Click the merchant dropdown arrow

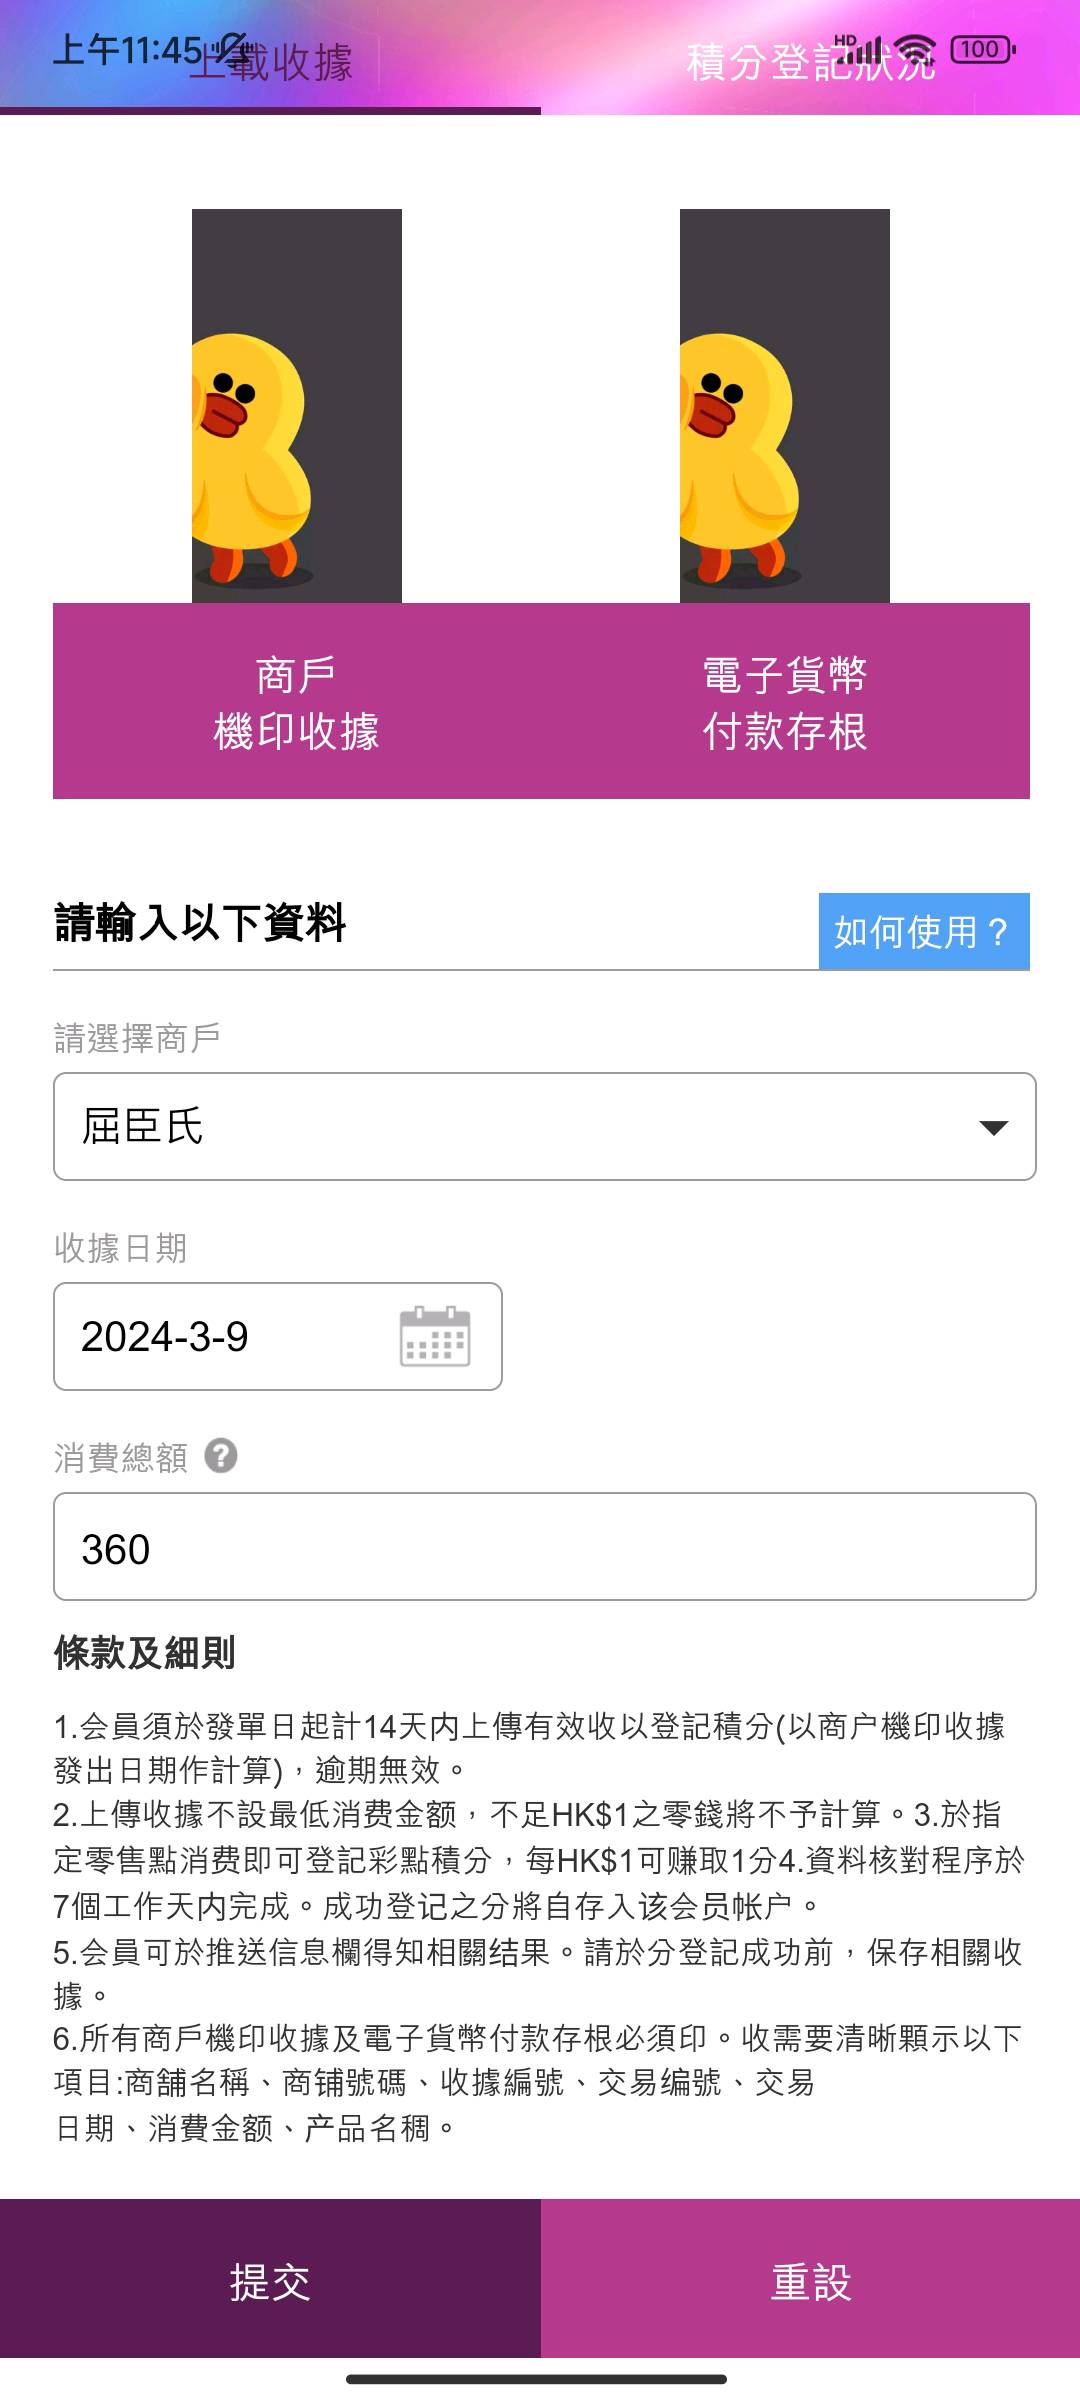coord(993,1128)
